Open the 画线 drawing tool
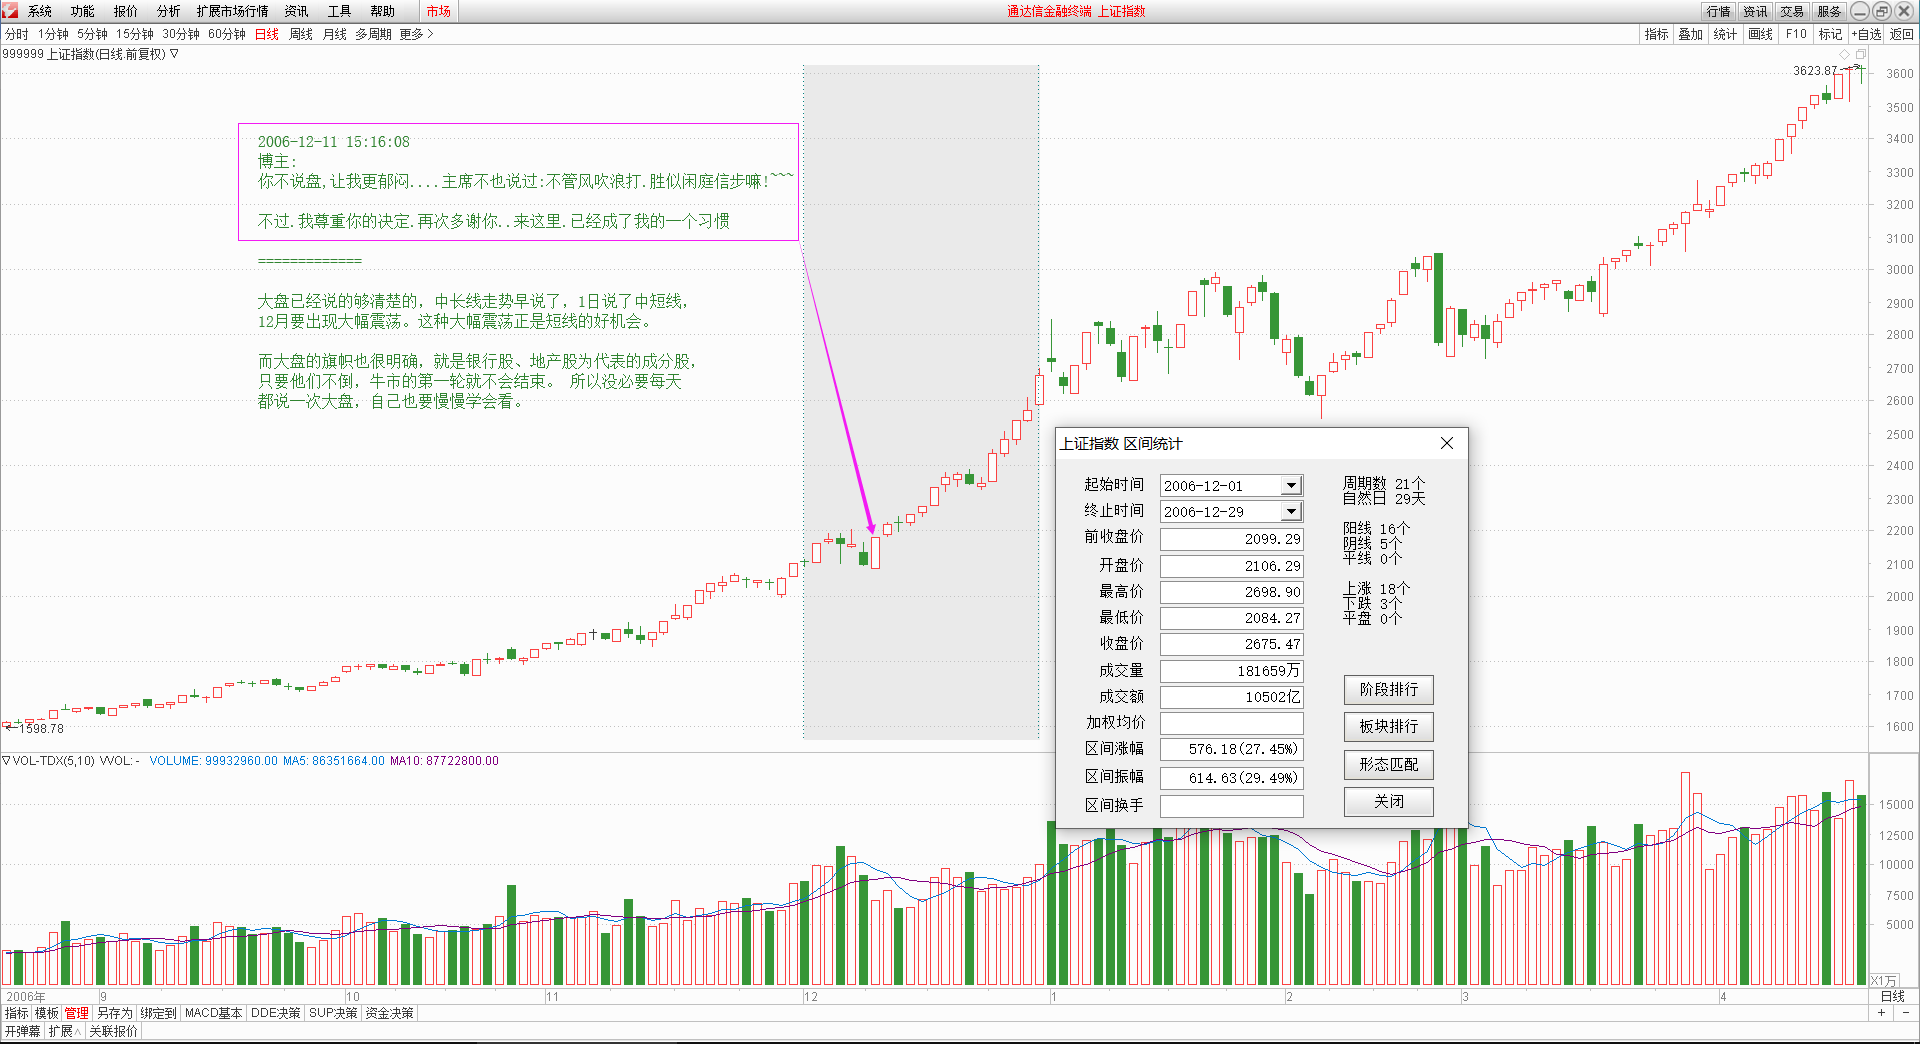This screenshot has width=1920, height=1044. [x=1761, y=33]
